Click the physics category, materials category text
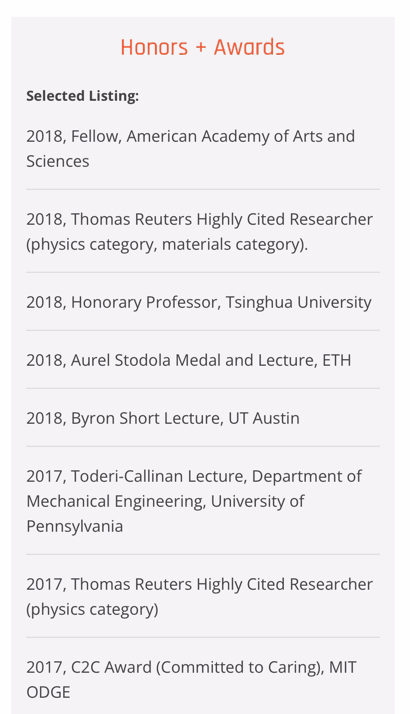Viewport: 410px width, 714px height. pyautogui.click(x=167, y=245)
